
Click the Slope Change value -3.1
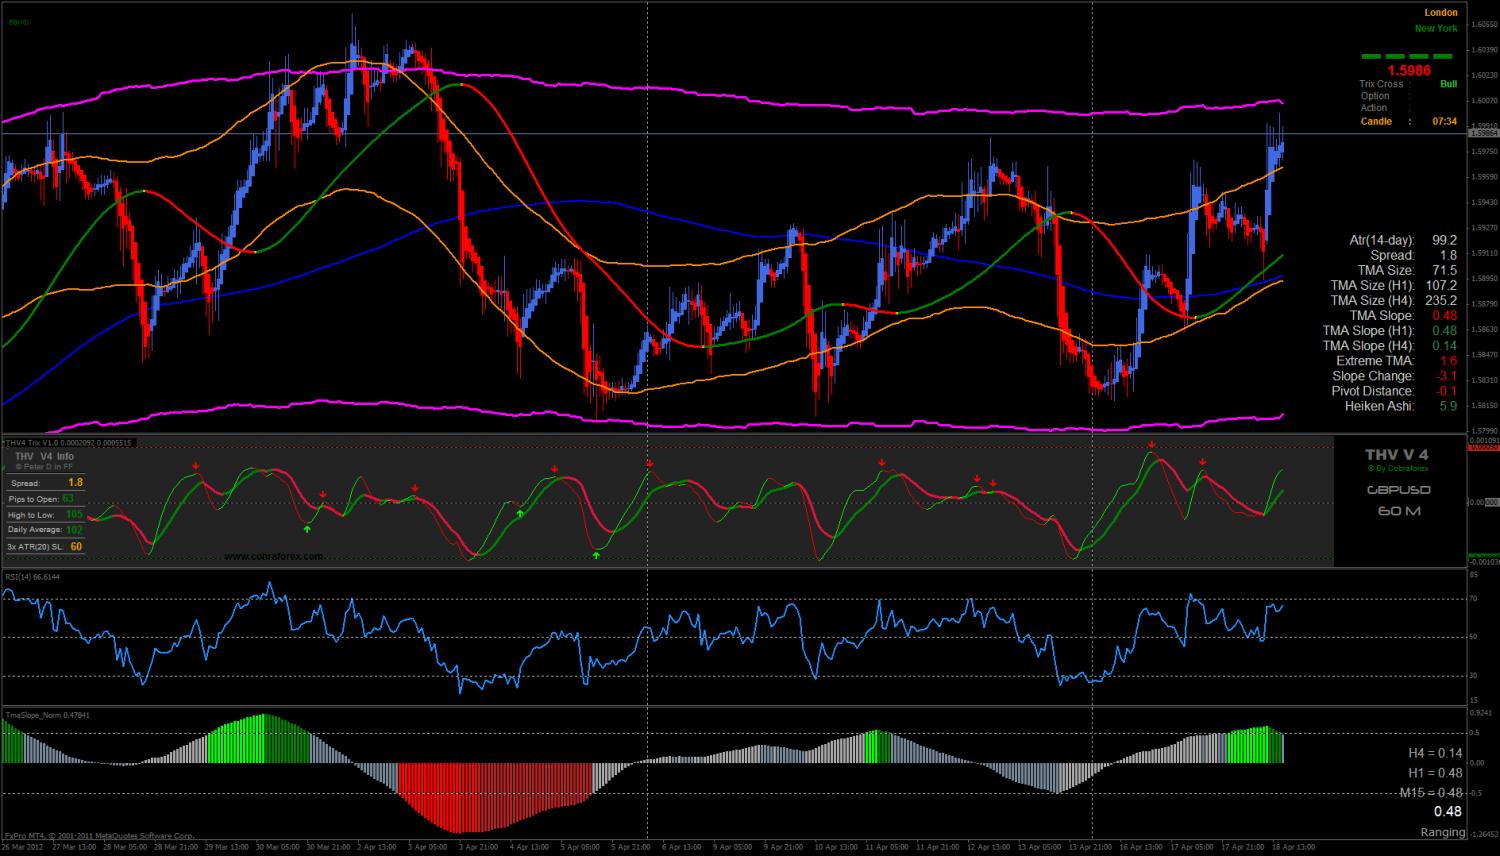pyautogui.click(x=1447, y=376)
